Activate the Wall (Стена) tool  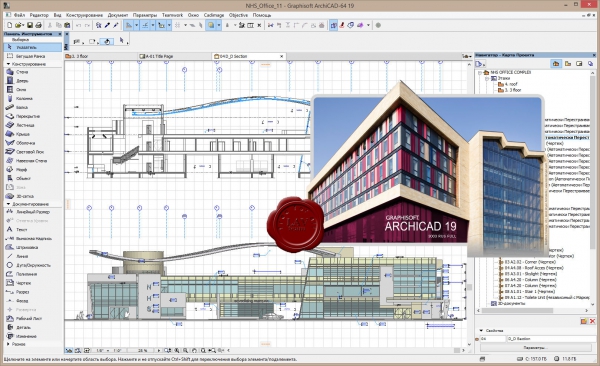pyautogui.click(x=32, y=72)
